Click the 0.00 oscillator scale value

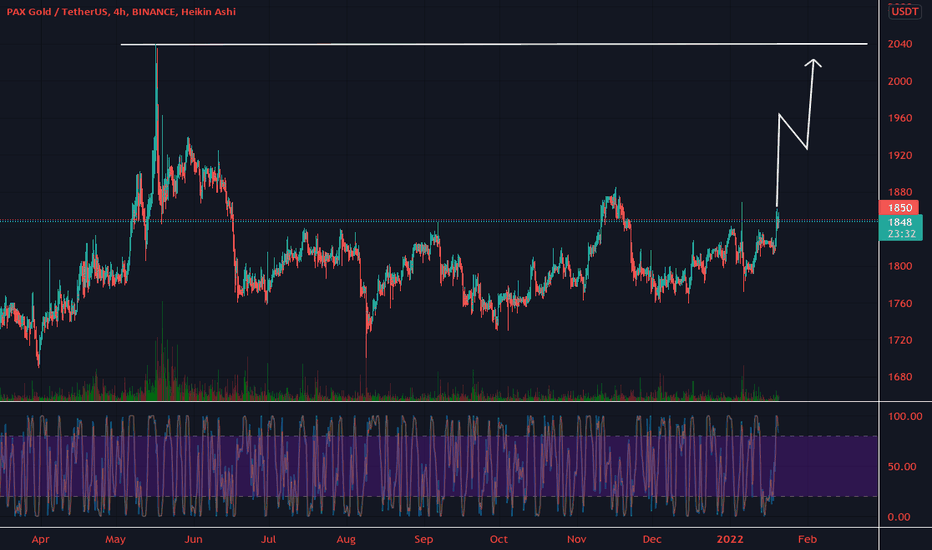click(x=899, y=517)
